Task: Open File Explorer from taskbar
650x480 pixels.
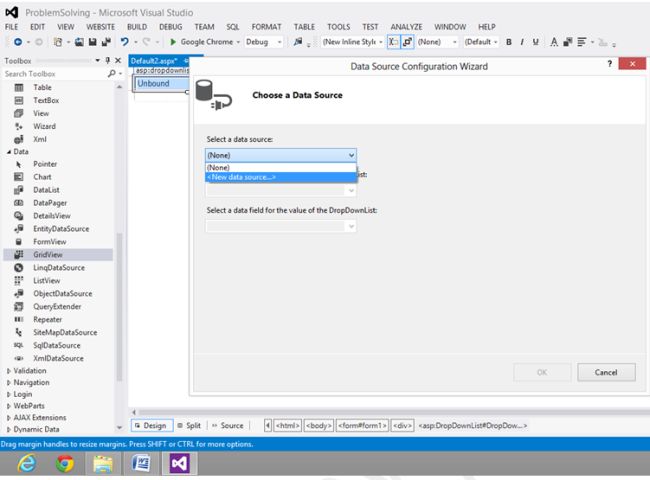Action: pyautogui.click(x=102, y=463)
